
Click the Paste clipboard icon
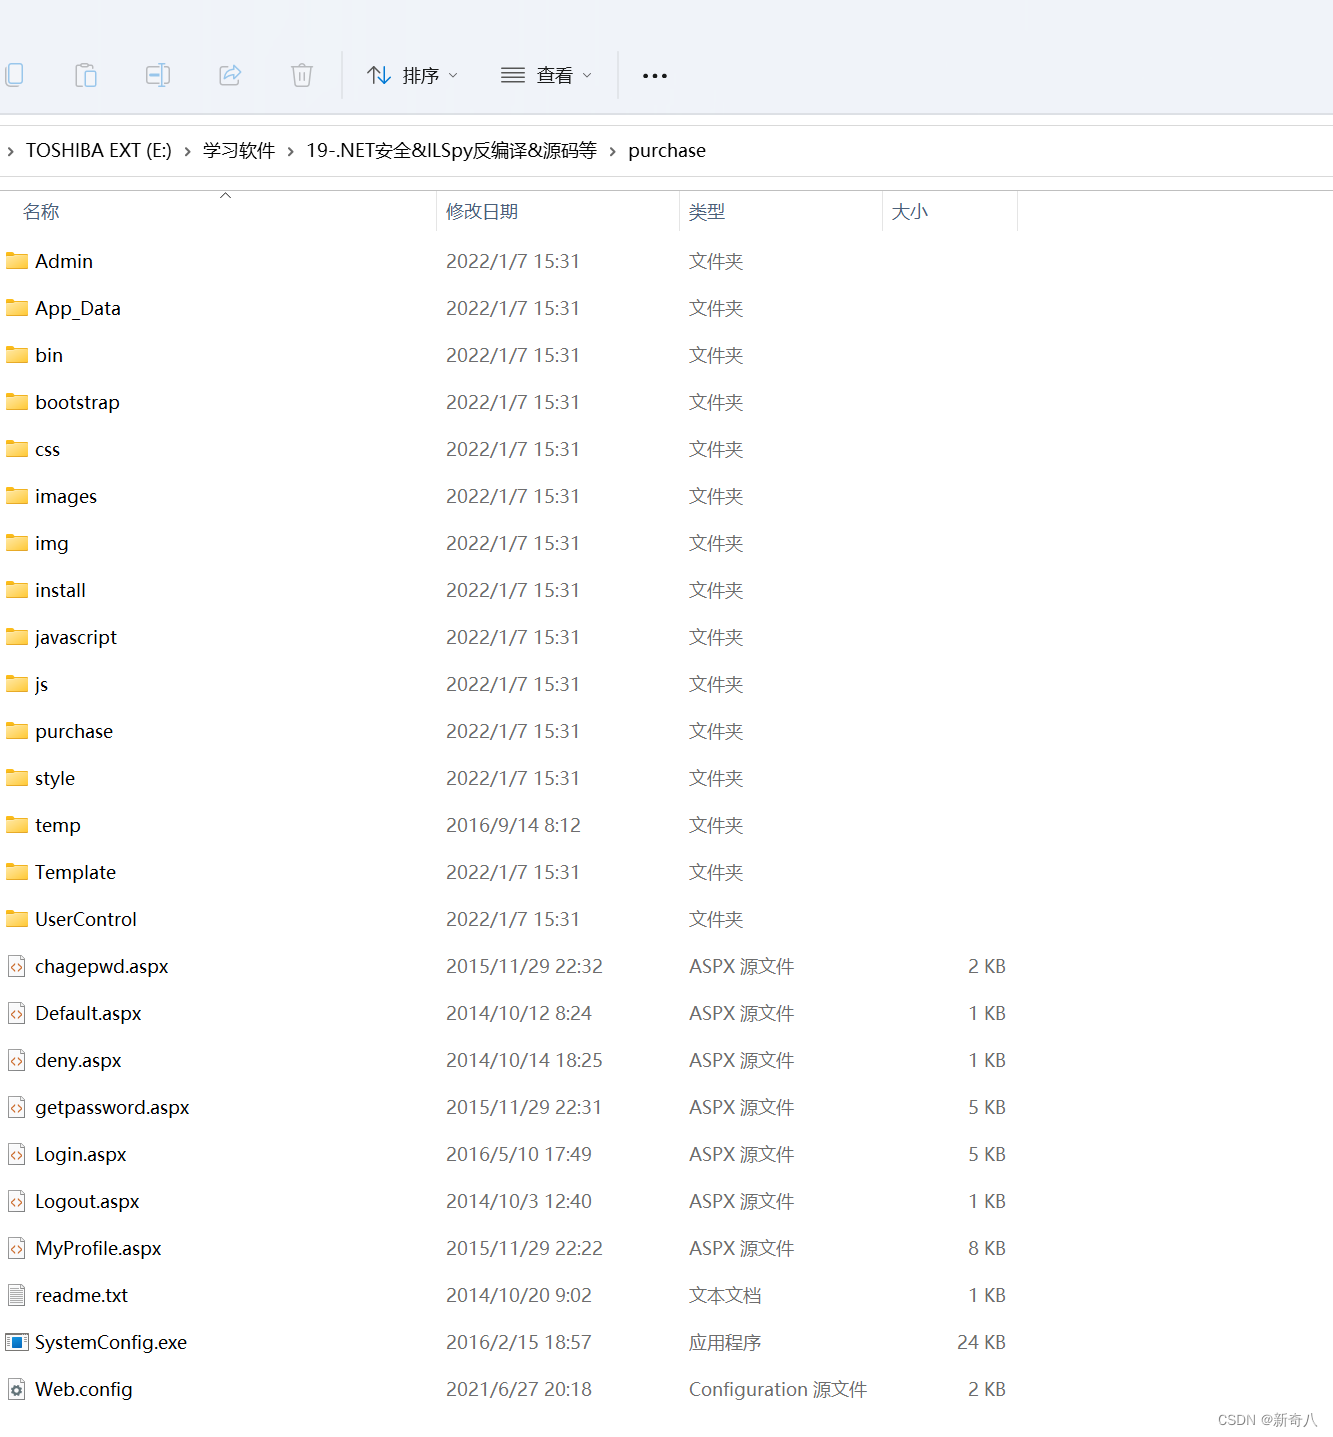[x=86, y=75]
